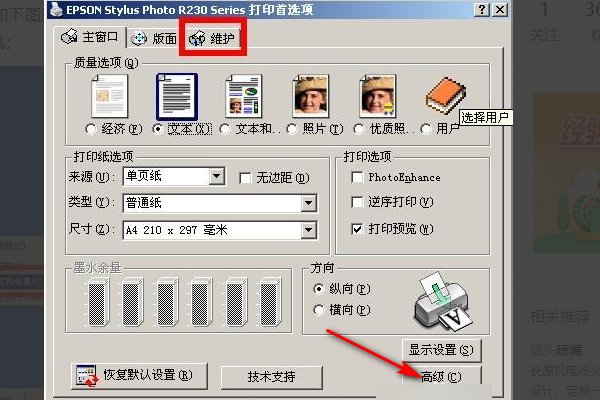Image resolution: width=600 pixels, height=400 pixels.
Task: Choose the Best Photo quality icon
Action: pos(378,96)
